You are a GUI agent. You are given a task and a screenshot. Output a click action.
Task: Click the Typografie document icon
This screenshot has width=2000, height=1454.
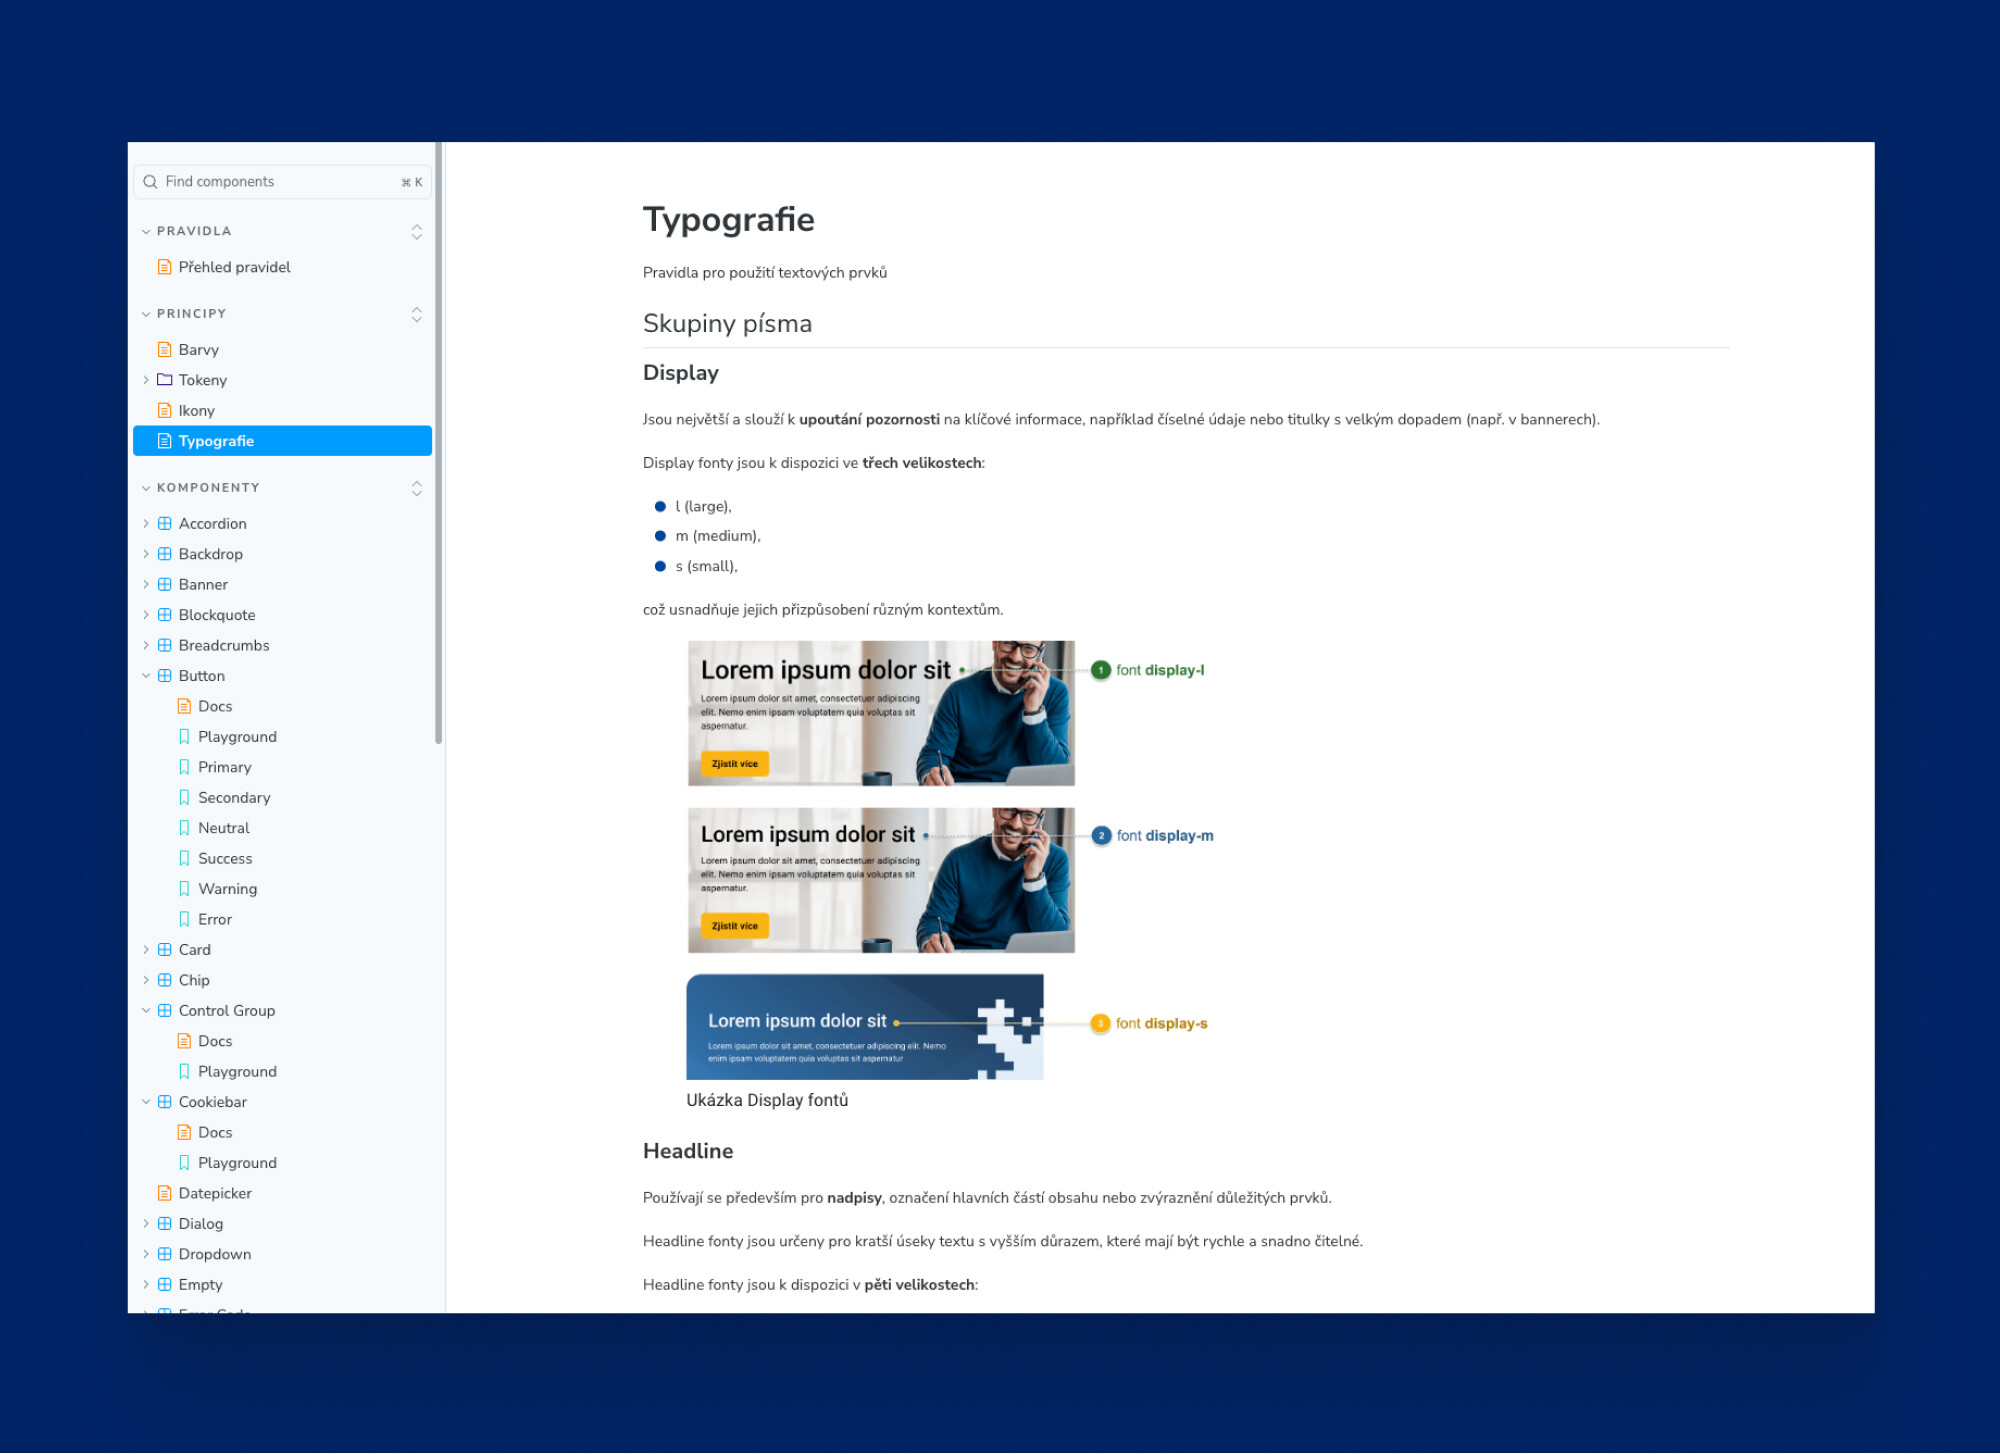(x=165, y=441)
